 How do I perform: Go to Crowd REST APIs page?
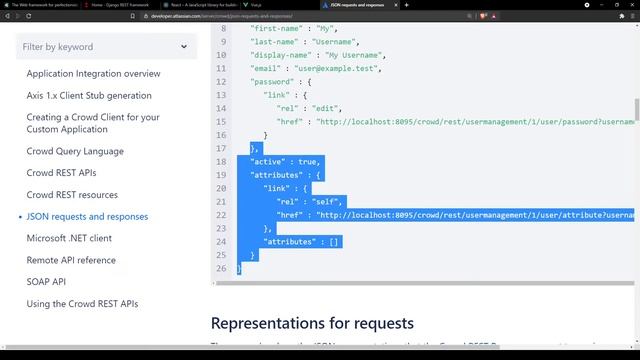(x=61, y=173)
